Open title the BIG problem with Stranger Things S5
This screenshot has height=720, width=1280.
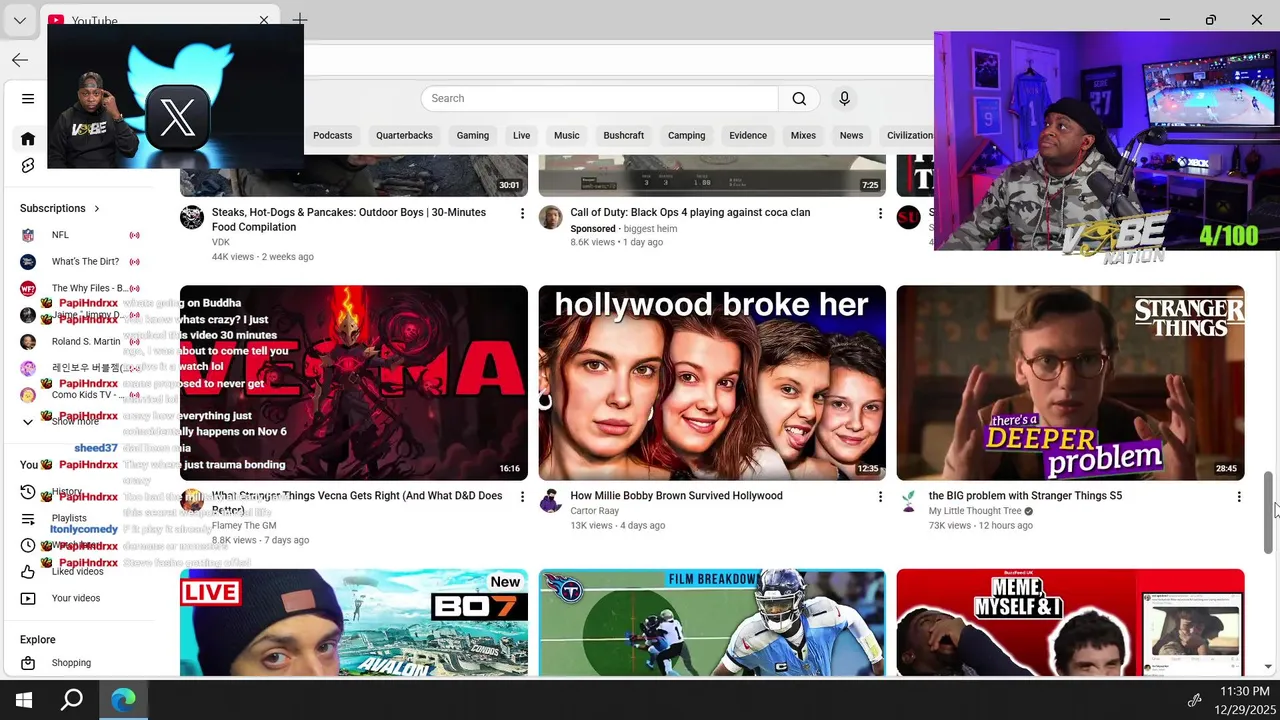[1025, 496]
